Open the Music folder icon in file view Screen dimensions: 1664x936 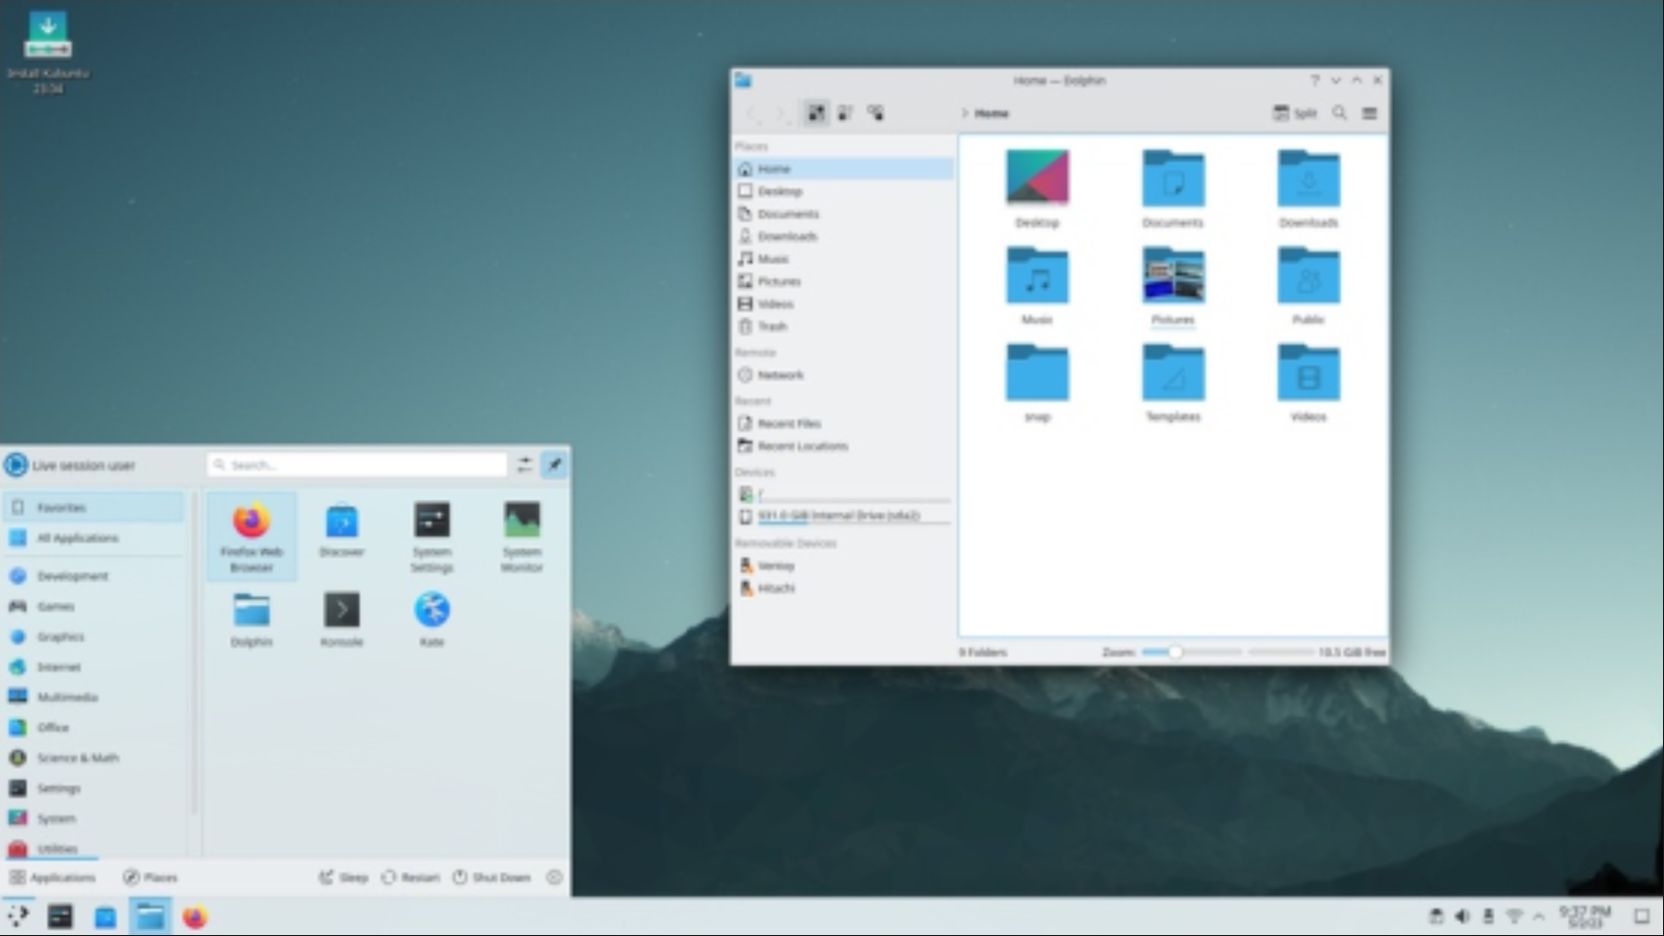(1037, 286)
